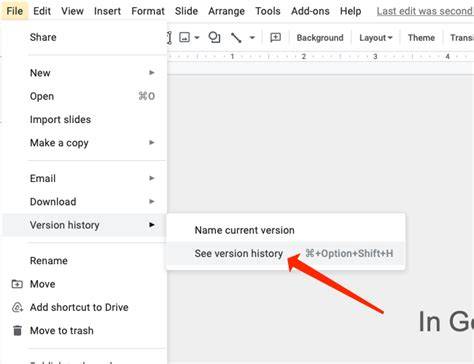Choose Name current version

point(286,230)
